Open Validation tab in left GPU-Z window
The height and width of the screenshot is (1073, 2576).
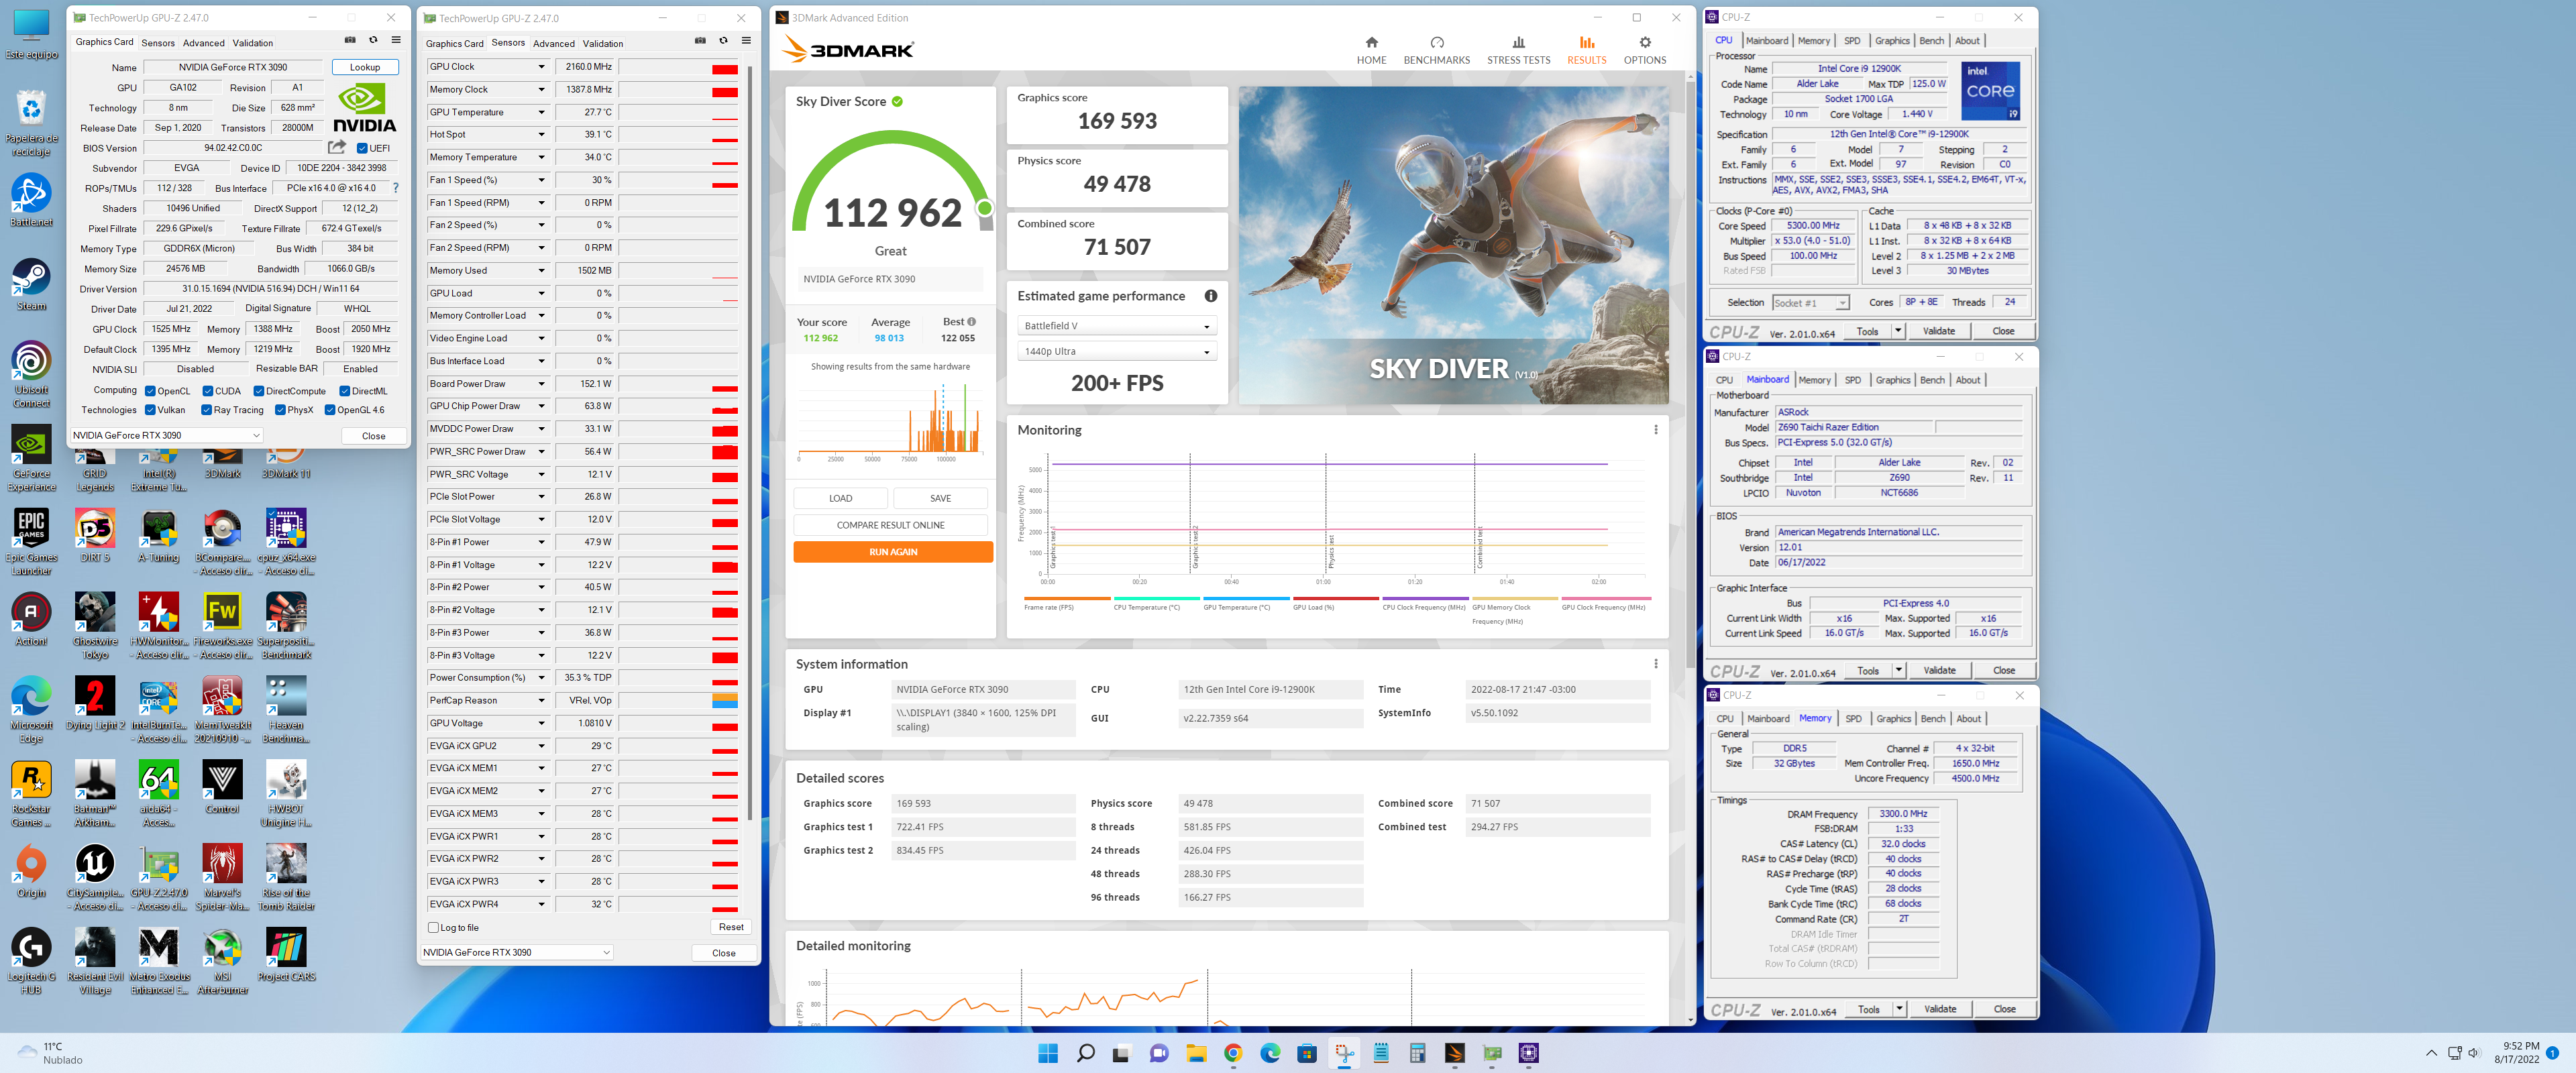pyautogui.click(x=252, y=43)
